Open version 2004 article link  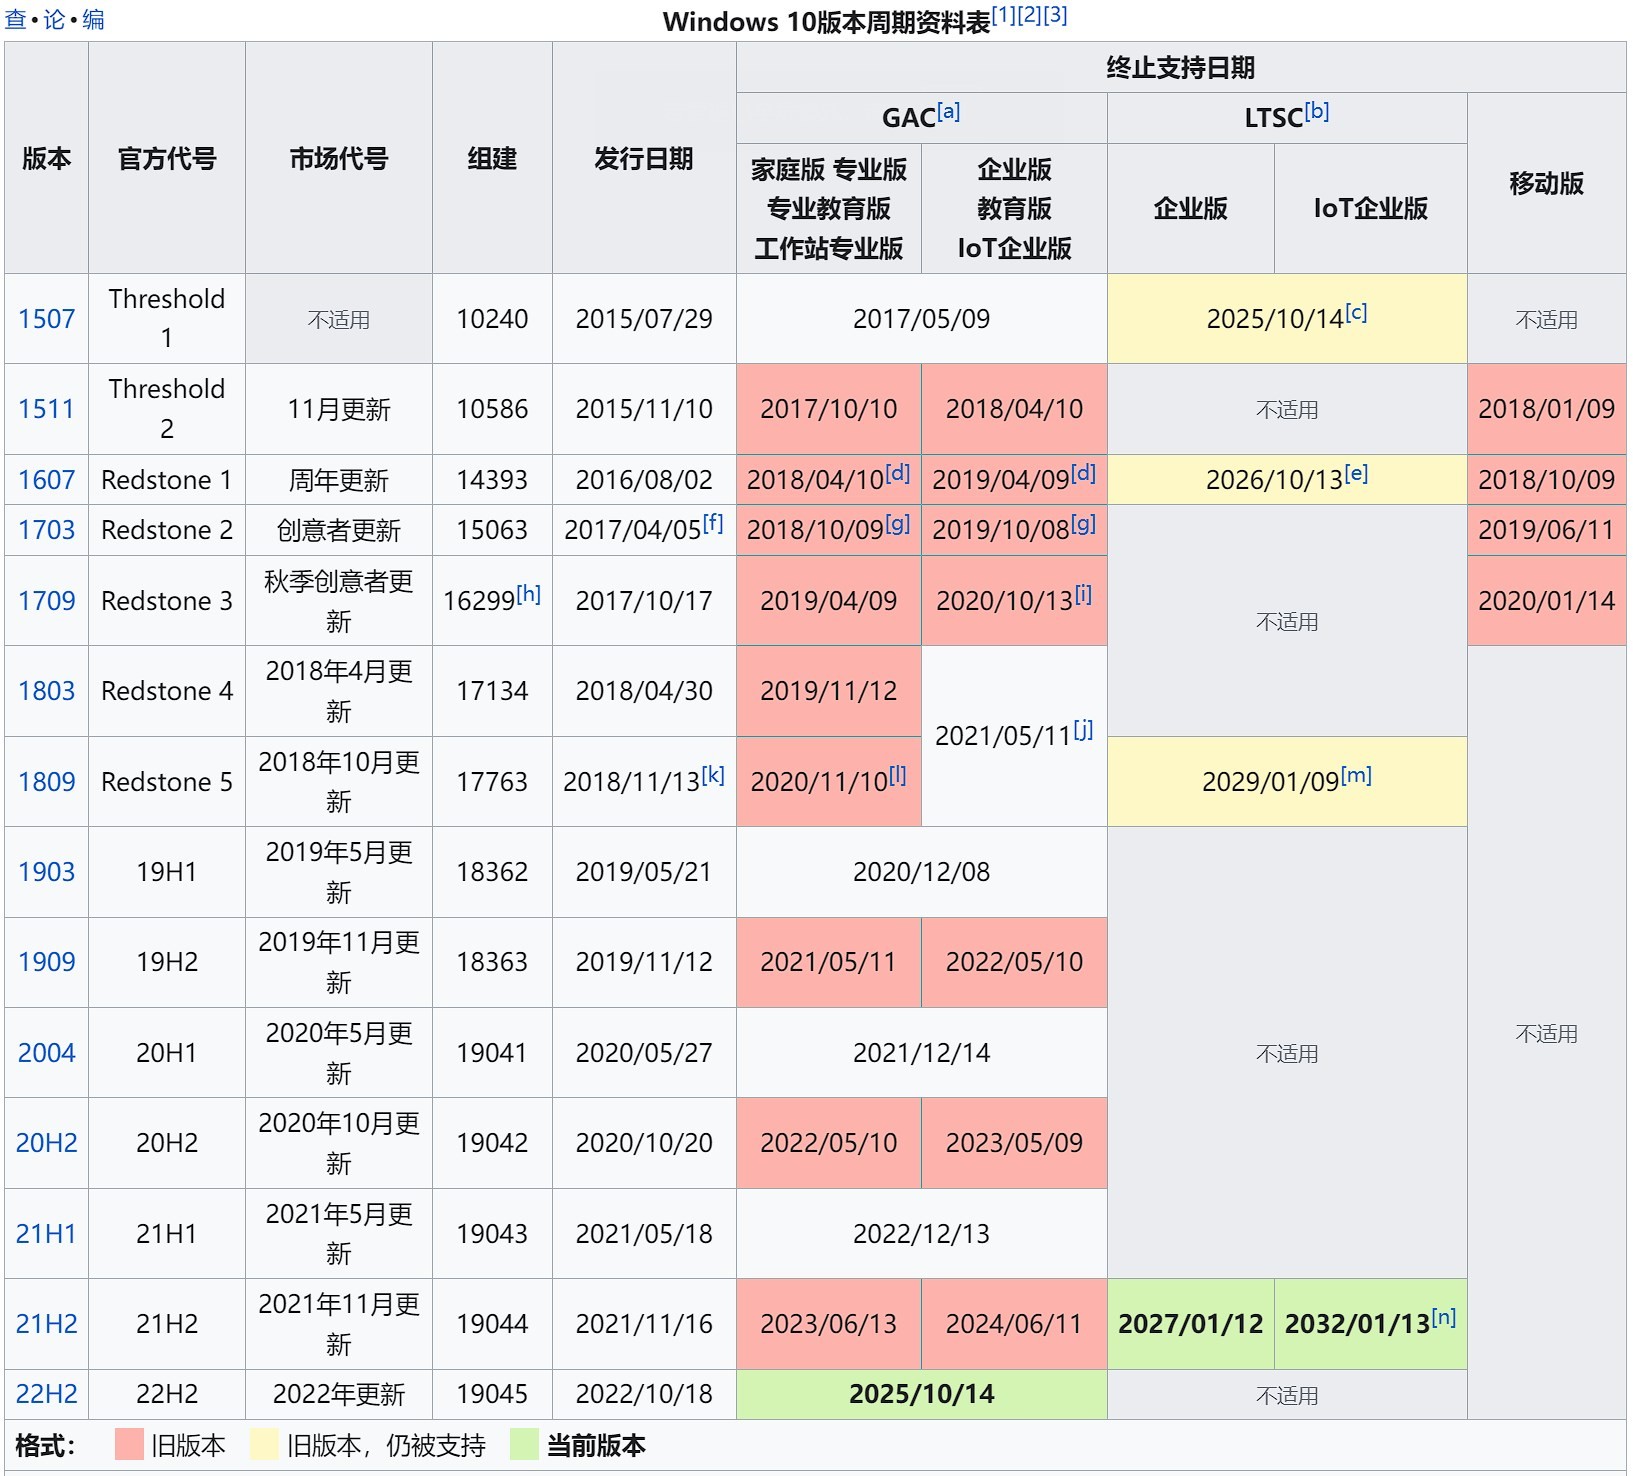click(46, 1053)
